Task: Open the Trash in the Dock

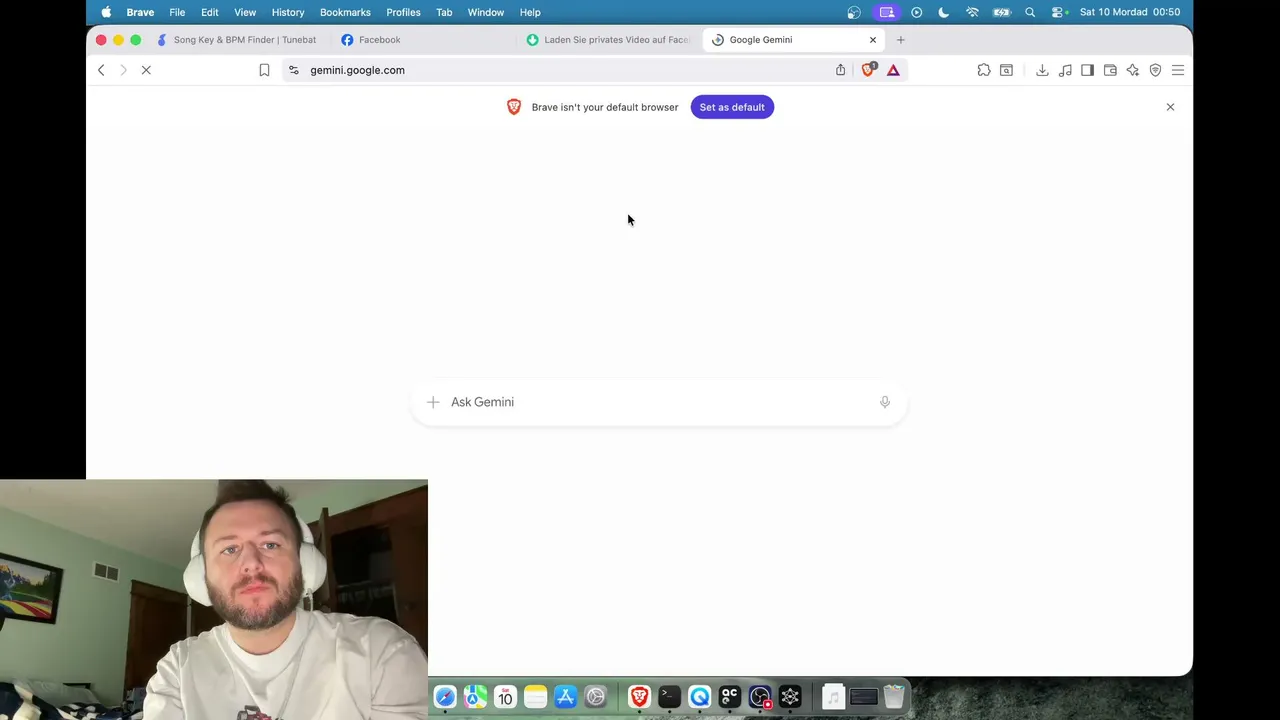Action: (x=894, y=697)
